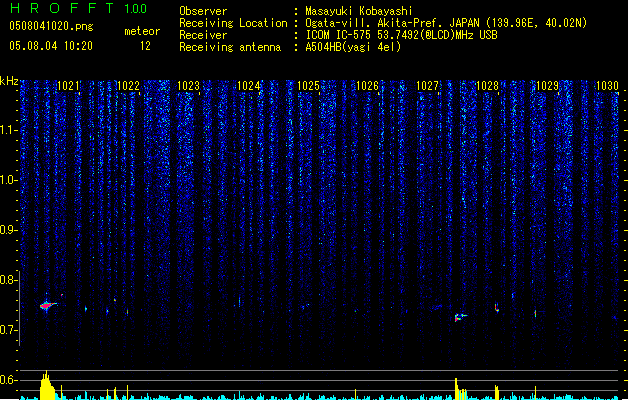Click the 1022 time marker
Image resolution: width=629 pixels, height=400 pixels.
point(128,86)
